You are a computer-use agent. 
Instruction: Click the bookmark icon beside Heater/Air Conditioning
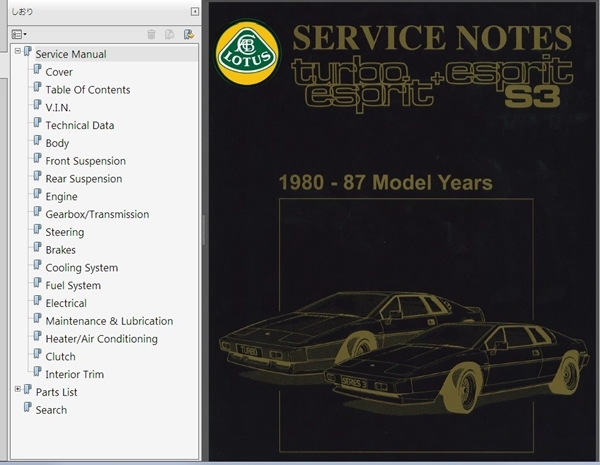pos(38,336)
